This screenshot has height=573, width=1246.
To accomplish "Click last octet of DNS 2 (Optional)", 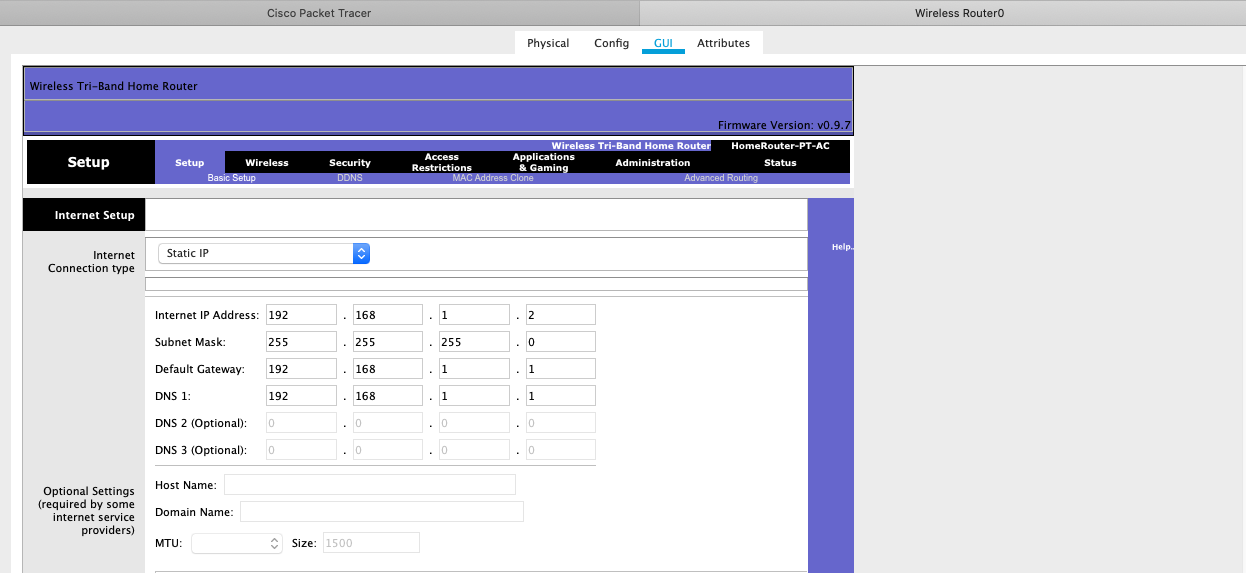I will tap(561, 422).
